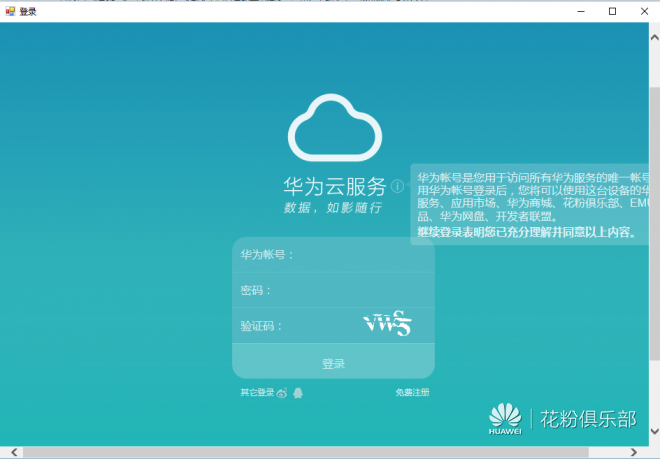Minimize the 登录 window
660x459 pixels.
(x=581, y=11)
